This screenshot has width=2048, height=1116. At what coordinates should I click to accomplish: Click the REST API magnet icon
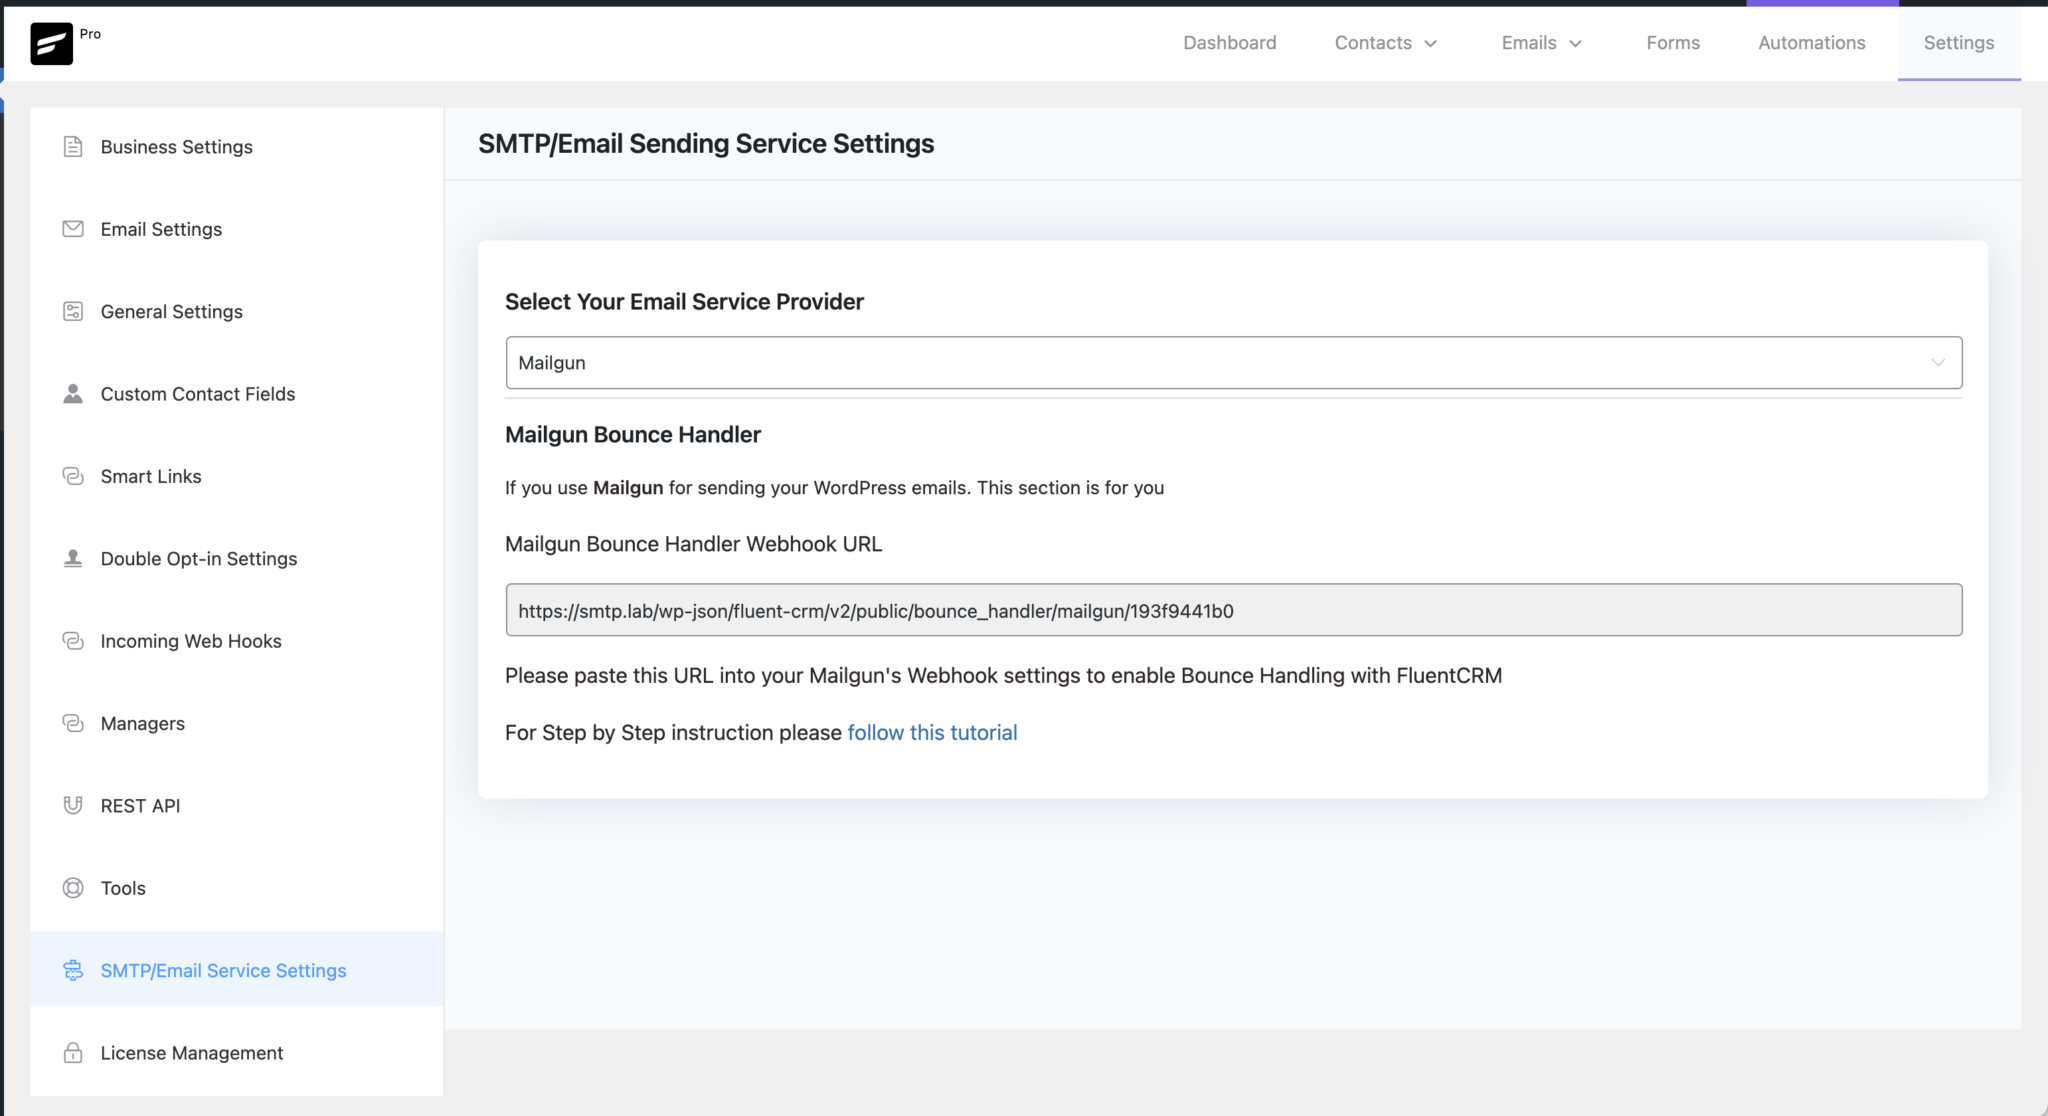pos(73,805)
